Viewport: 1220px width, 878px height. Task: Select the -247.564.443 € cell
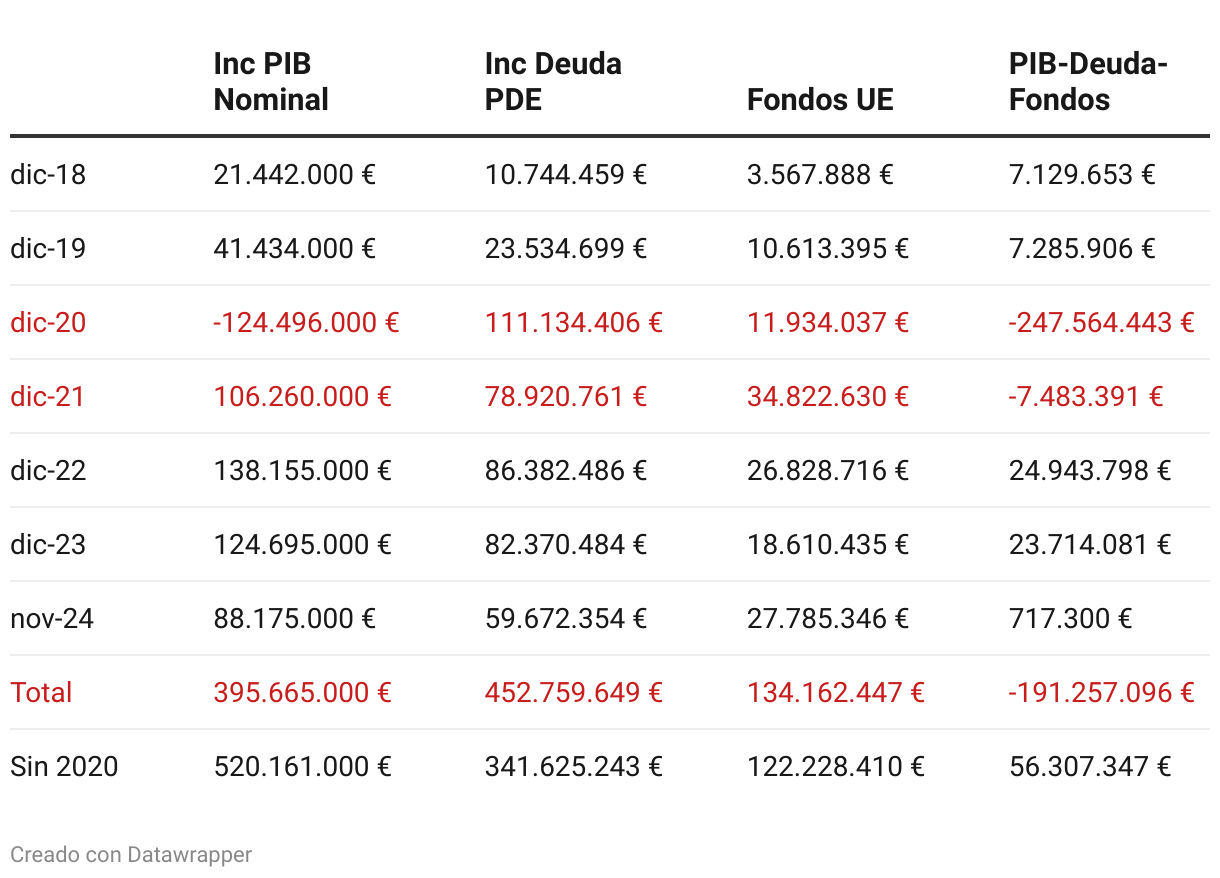(x=1101, y=323)
